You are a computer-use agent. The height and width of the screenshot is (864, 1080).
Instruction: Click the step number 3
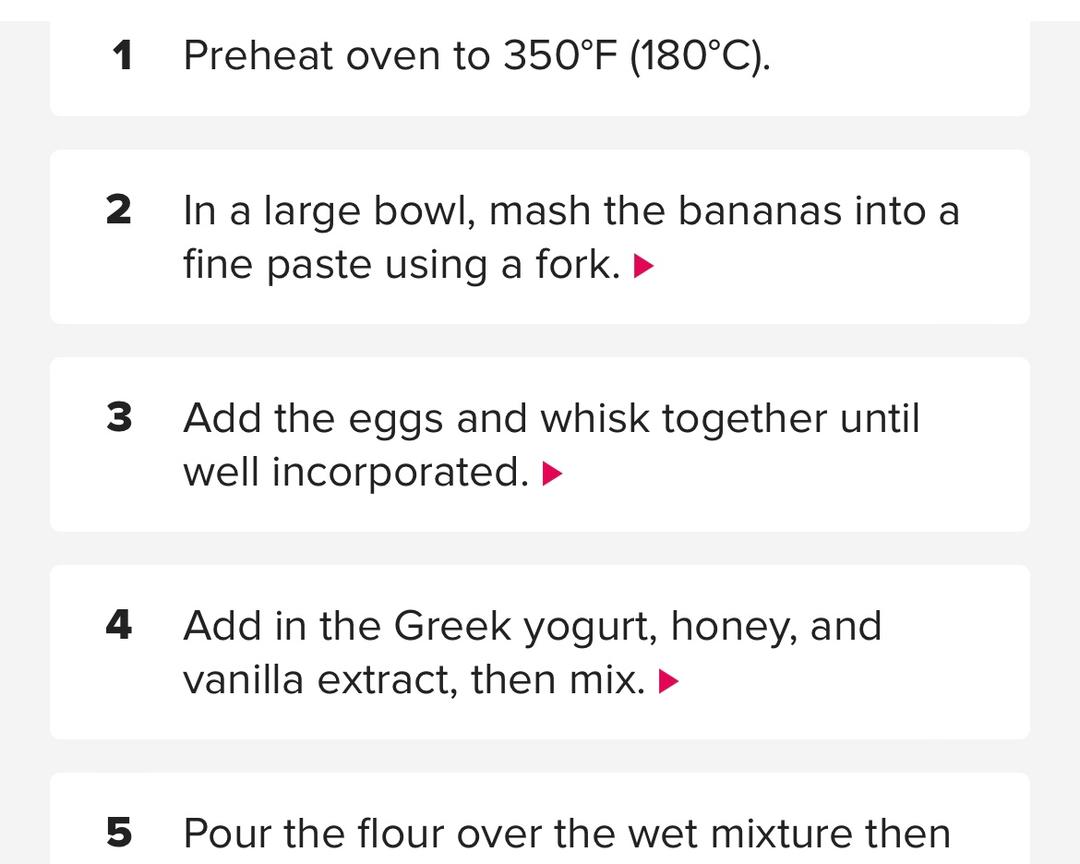click(x=119, y=418)
